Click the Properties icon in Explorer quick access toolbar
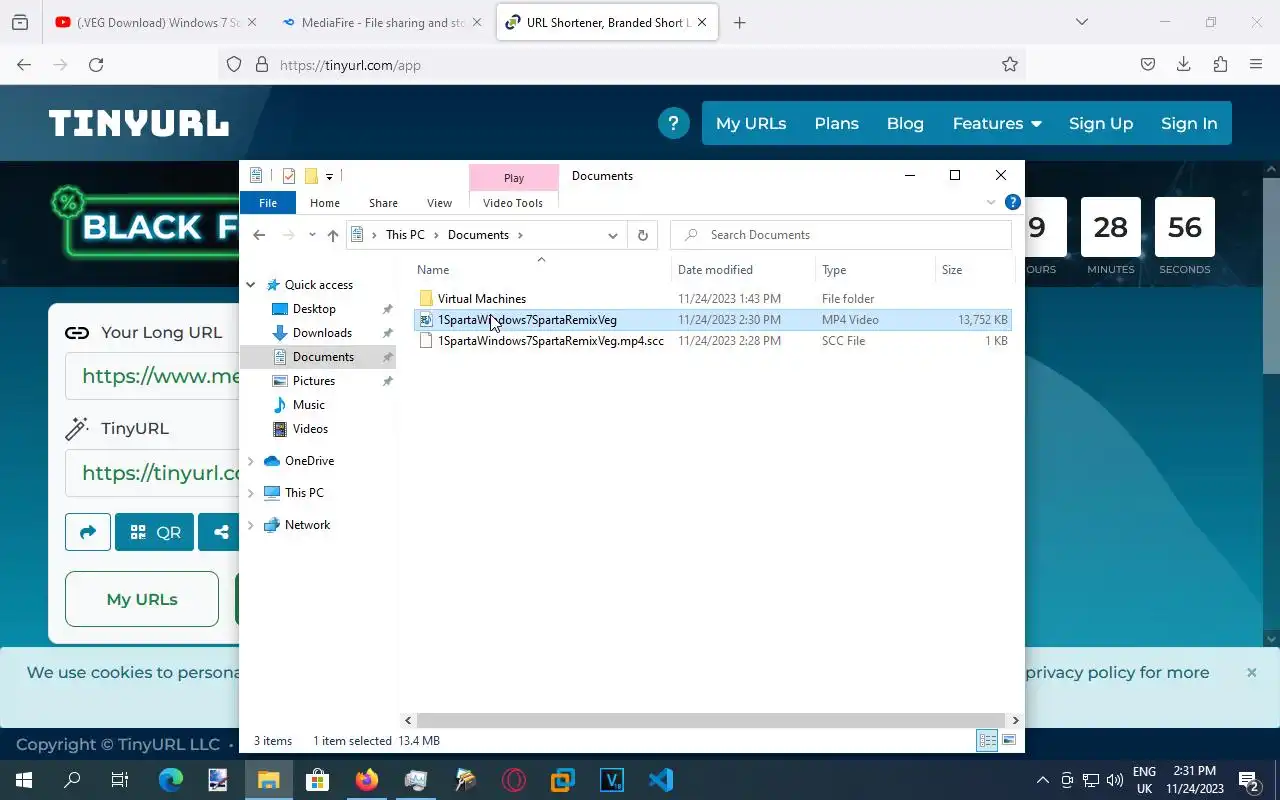This screenshot has width=1280, height=800. coord(289,176)
